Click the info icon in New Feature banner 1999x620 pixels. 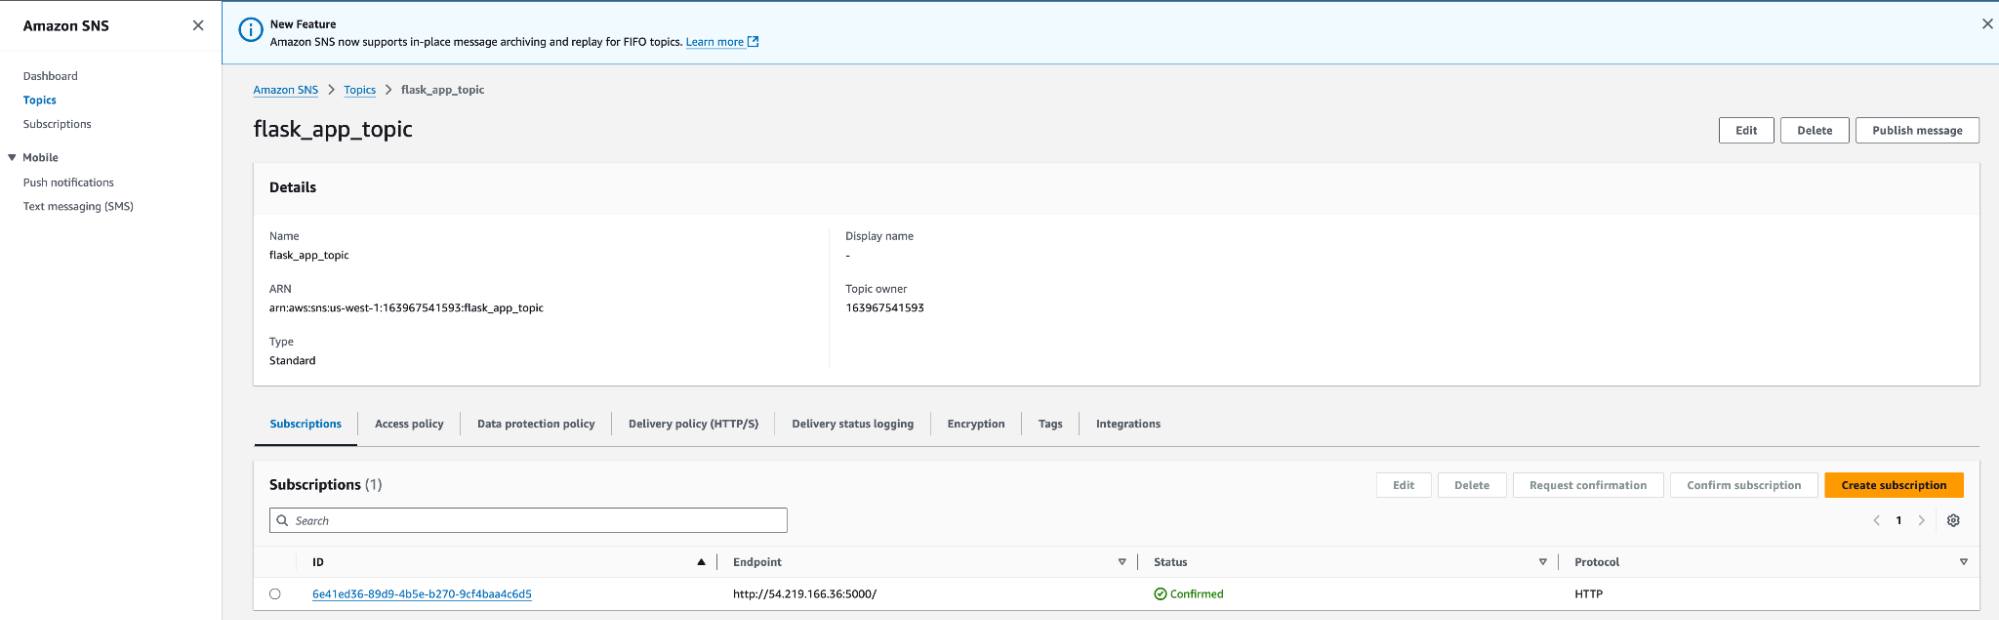[250, 31]
